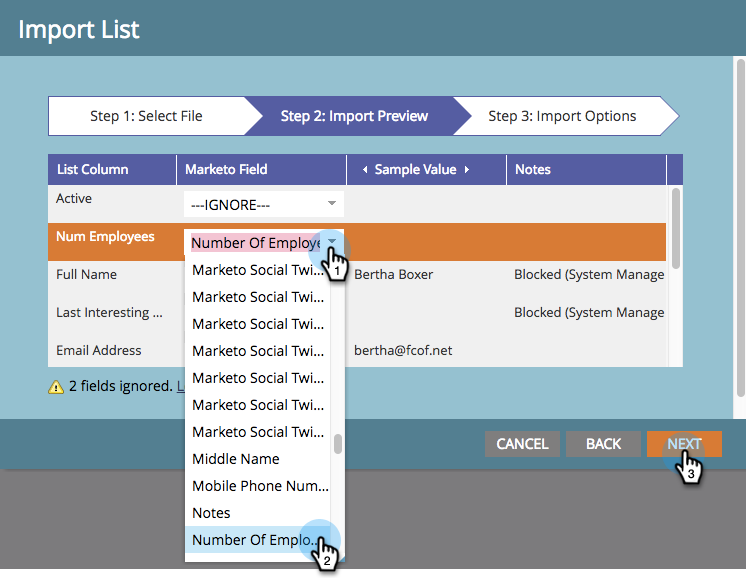This screenshot has height=583, width=746.
Task: Click the Active list column cell
Action: (x=74, y=198)
